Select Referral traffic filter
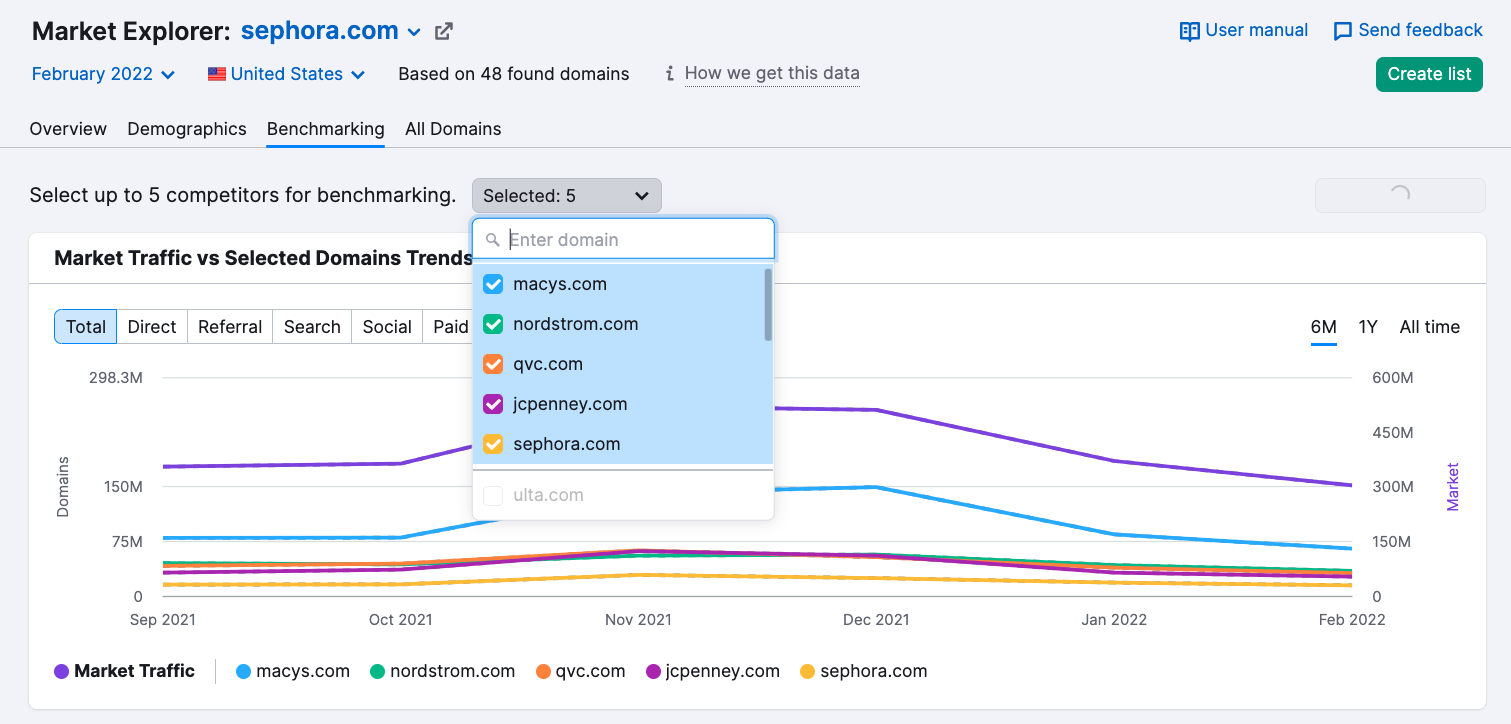Viewport: 1511px width, 724px height. pyautogui.click(x=230, y=327)
